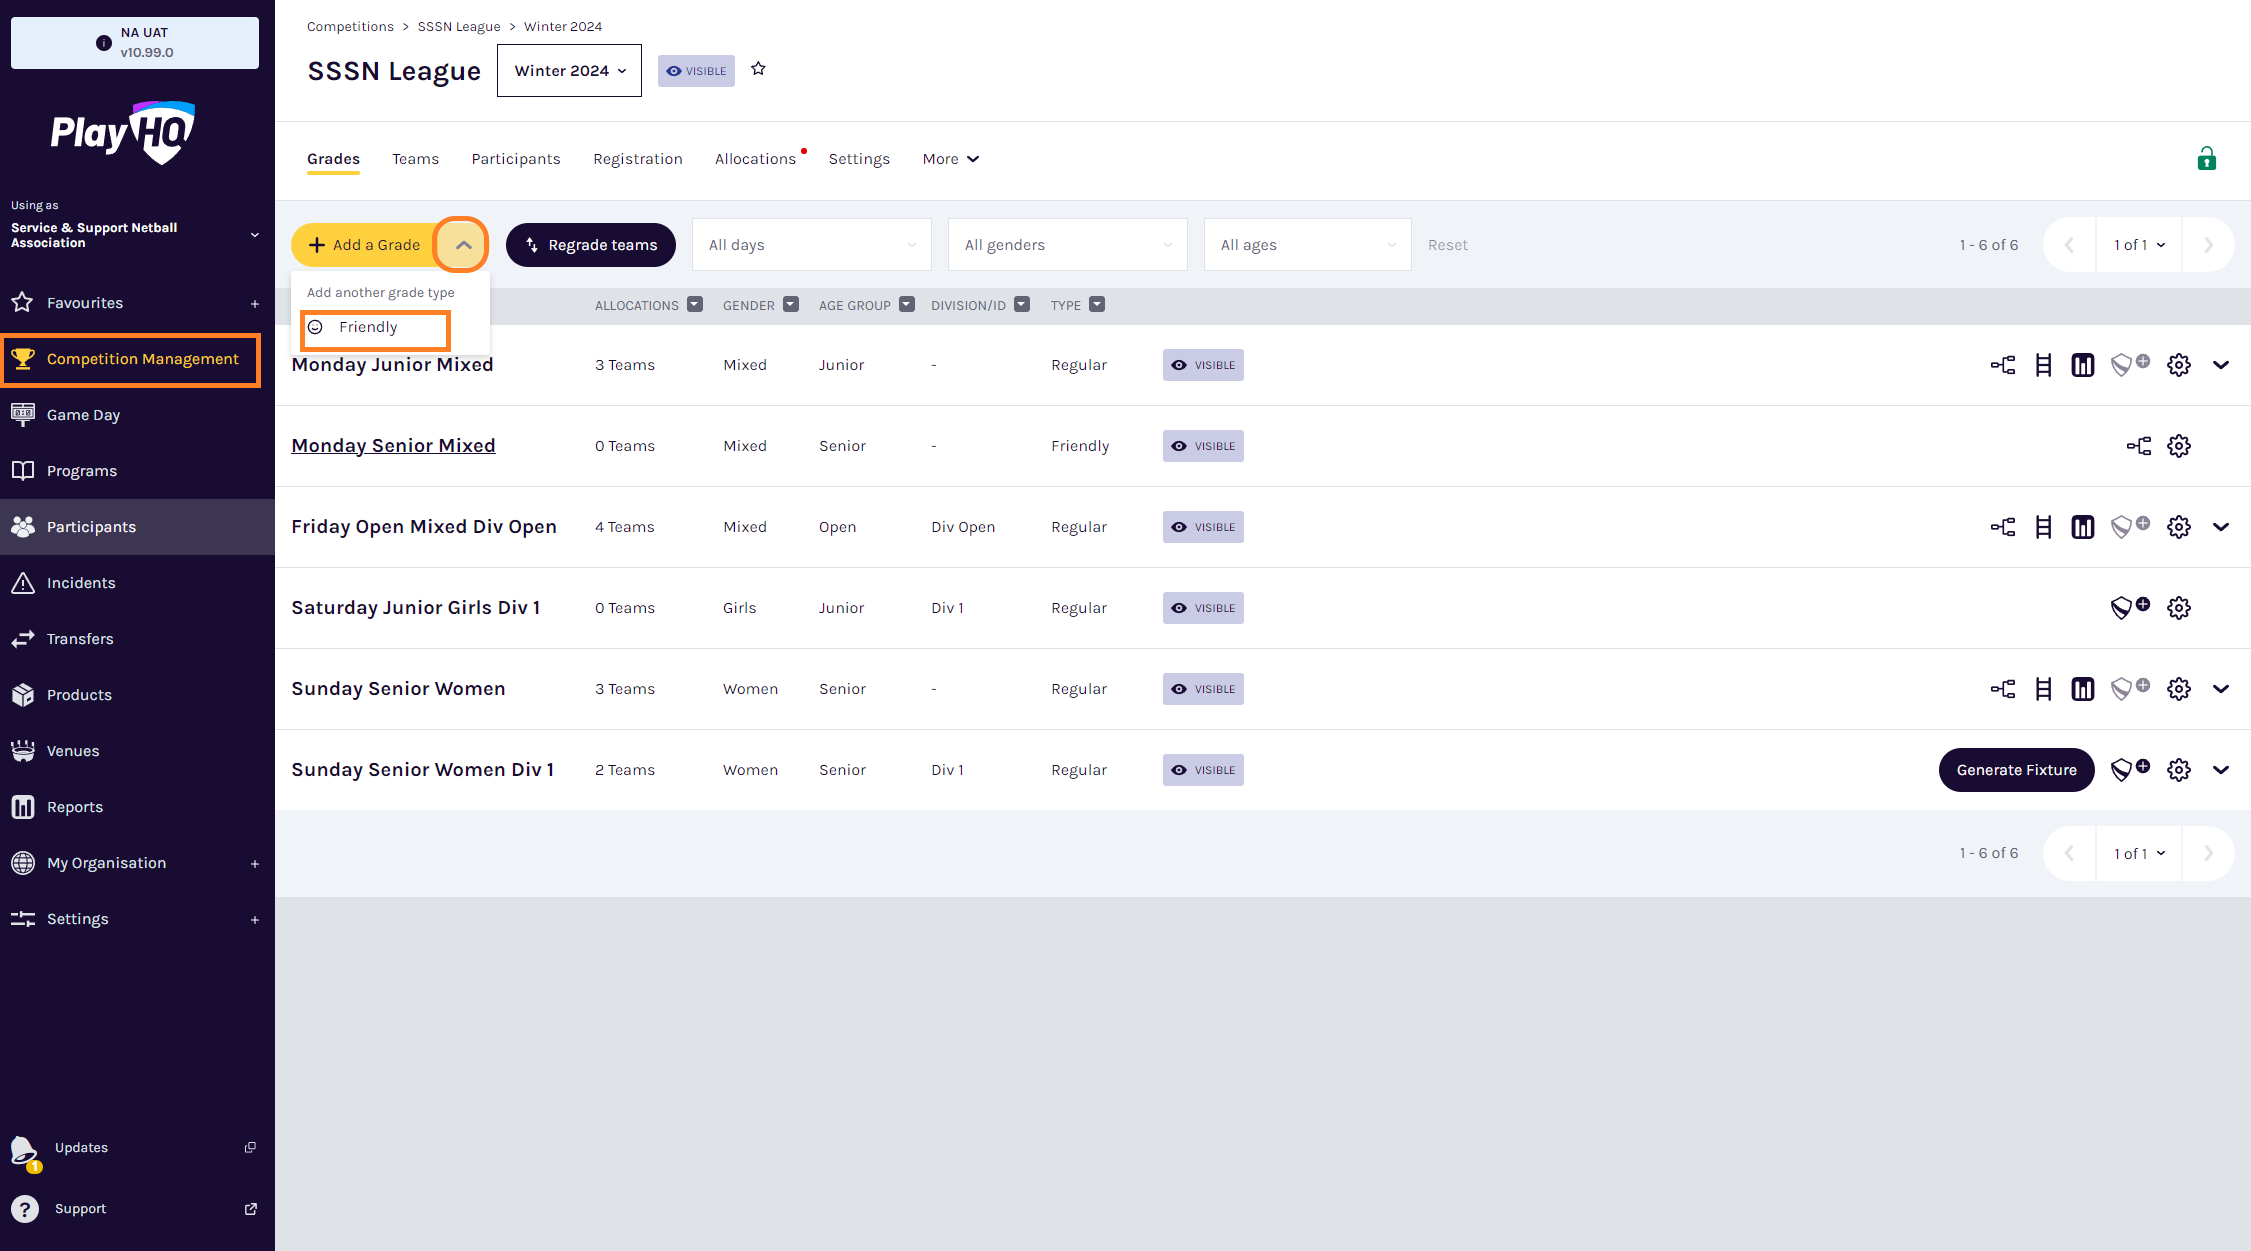Viewport: 2251px width, 1251px height.
Task: Open fixture tree icon for Sunday Senior Women
Action: point(2002,689)
